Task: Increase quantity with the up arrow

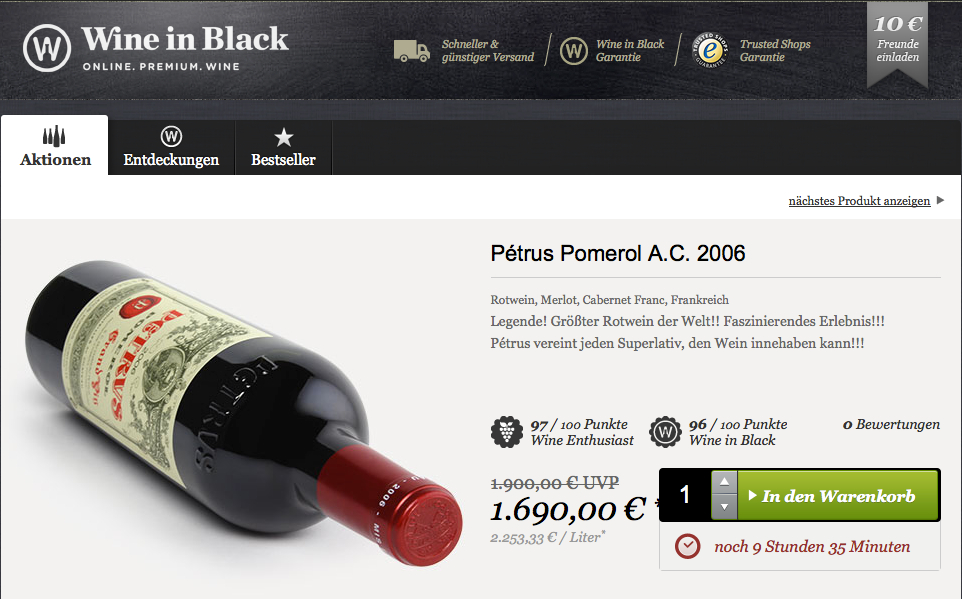Action: (x=724, y=482)
